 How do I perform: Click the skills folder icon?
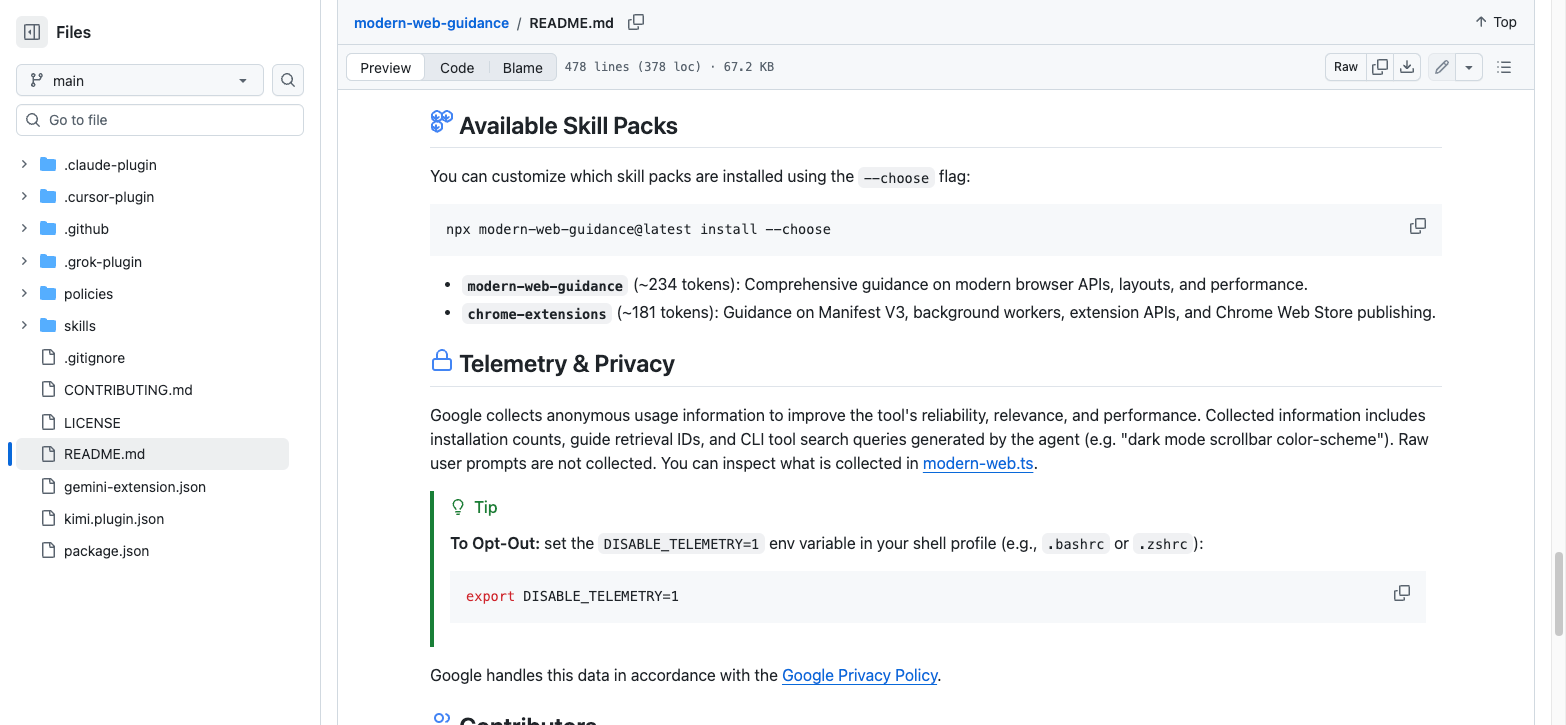(48, 325)
